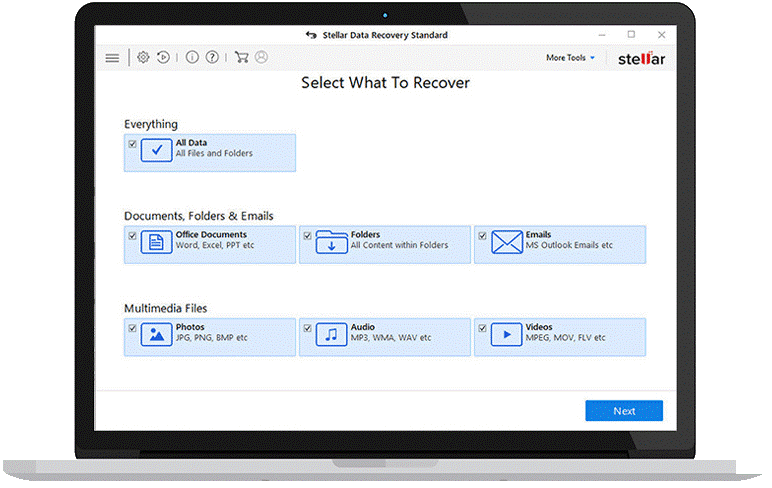Image resolution: width=772 pixels, height=488 pixels.
Task: Click the Videos play icon
Action: click(507, 335)
